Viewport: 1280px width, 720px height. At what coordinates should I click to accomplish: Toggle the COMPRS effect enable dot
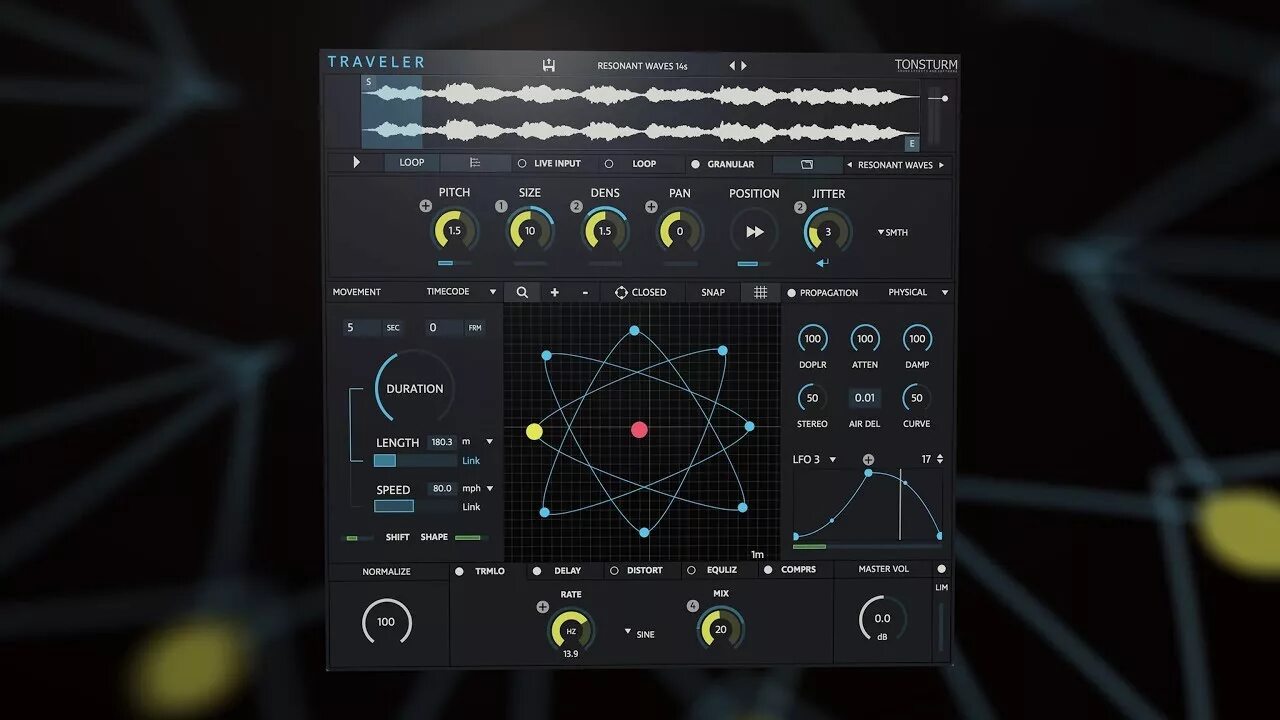tap(768, 570)
